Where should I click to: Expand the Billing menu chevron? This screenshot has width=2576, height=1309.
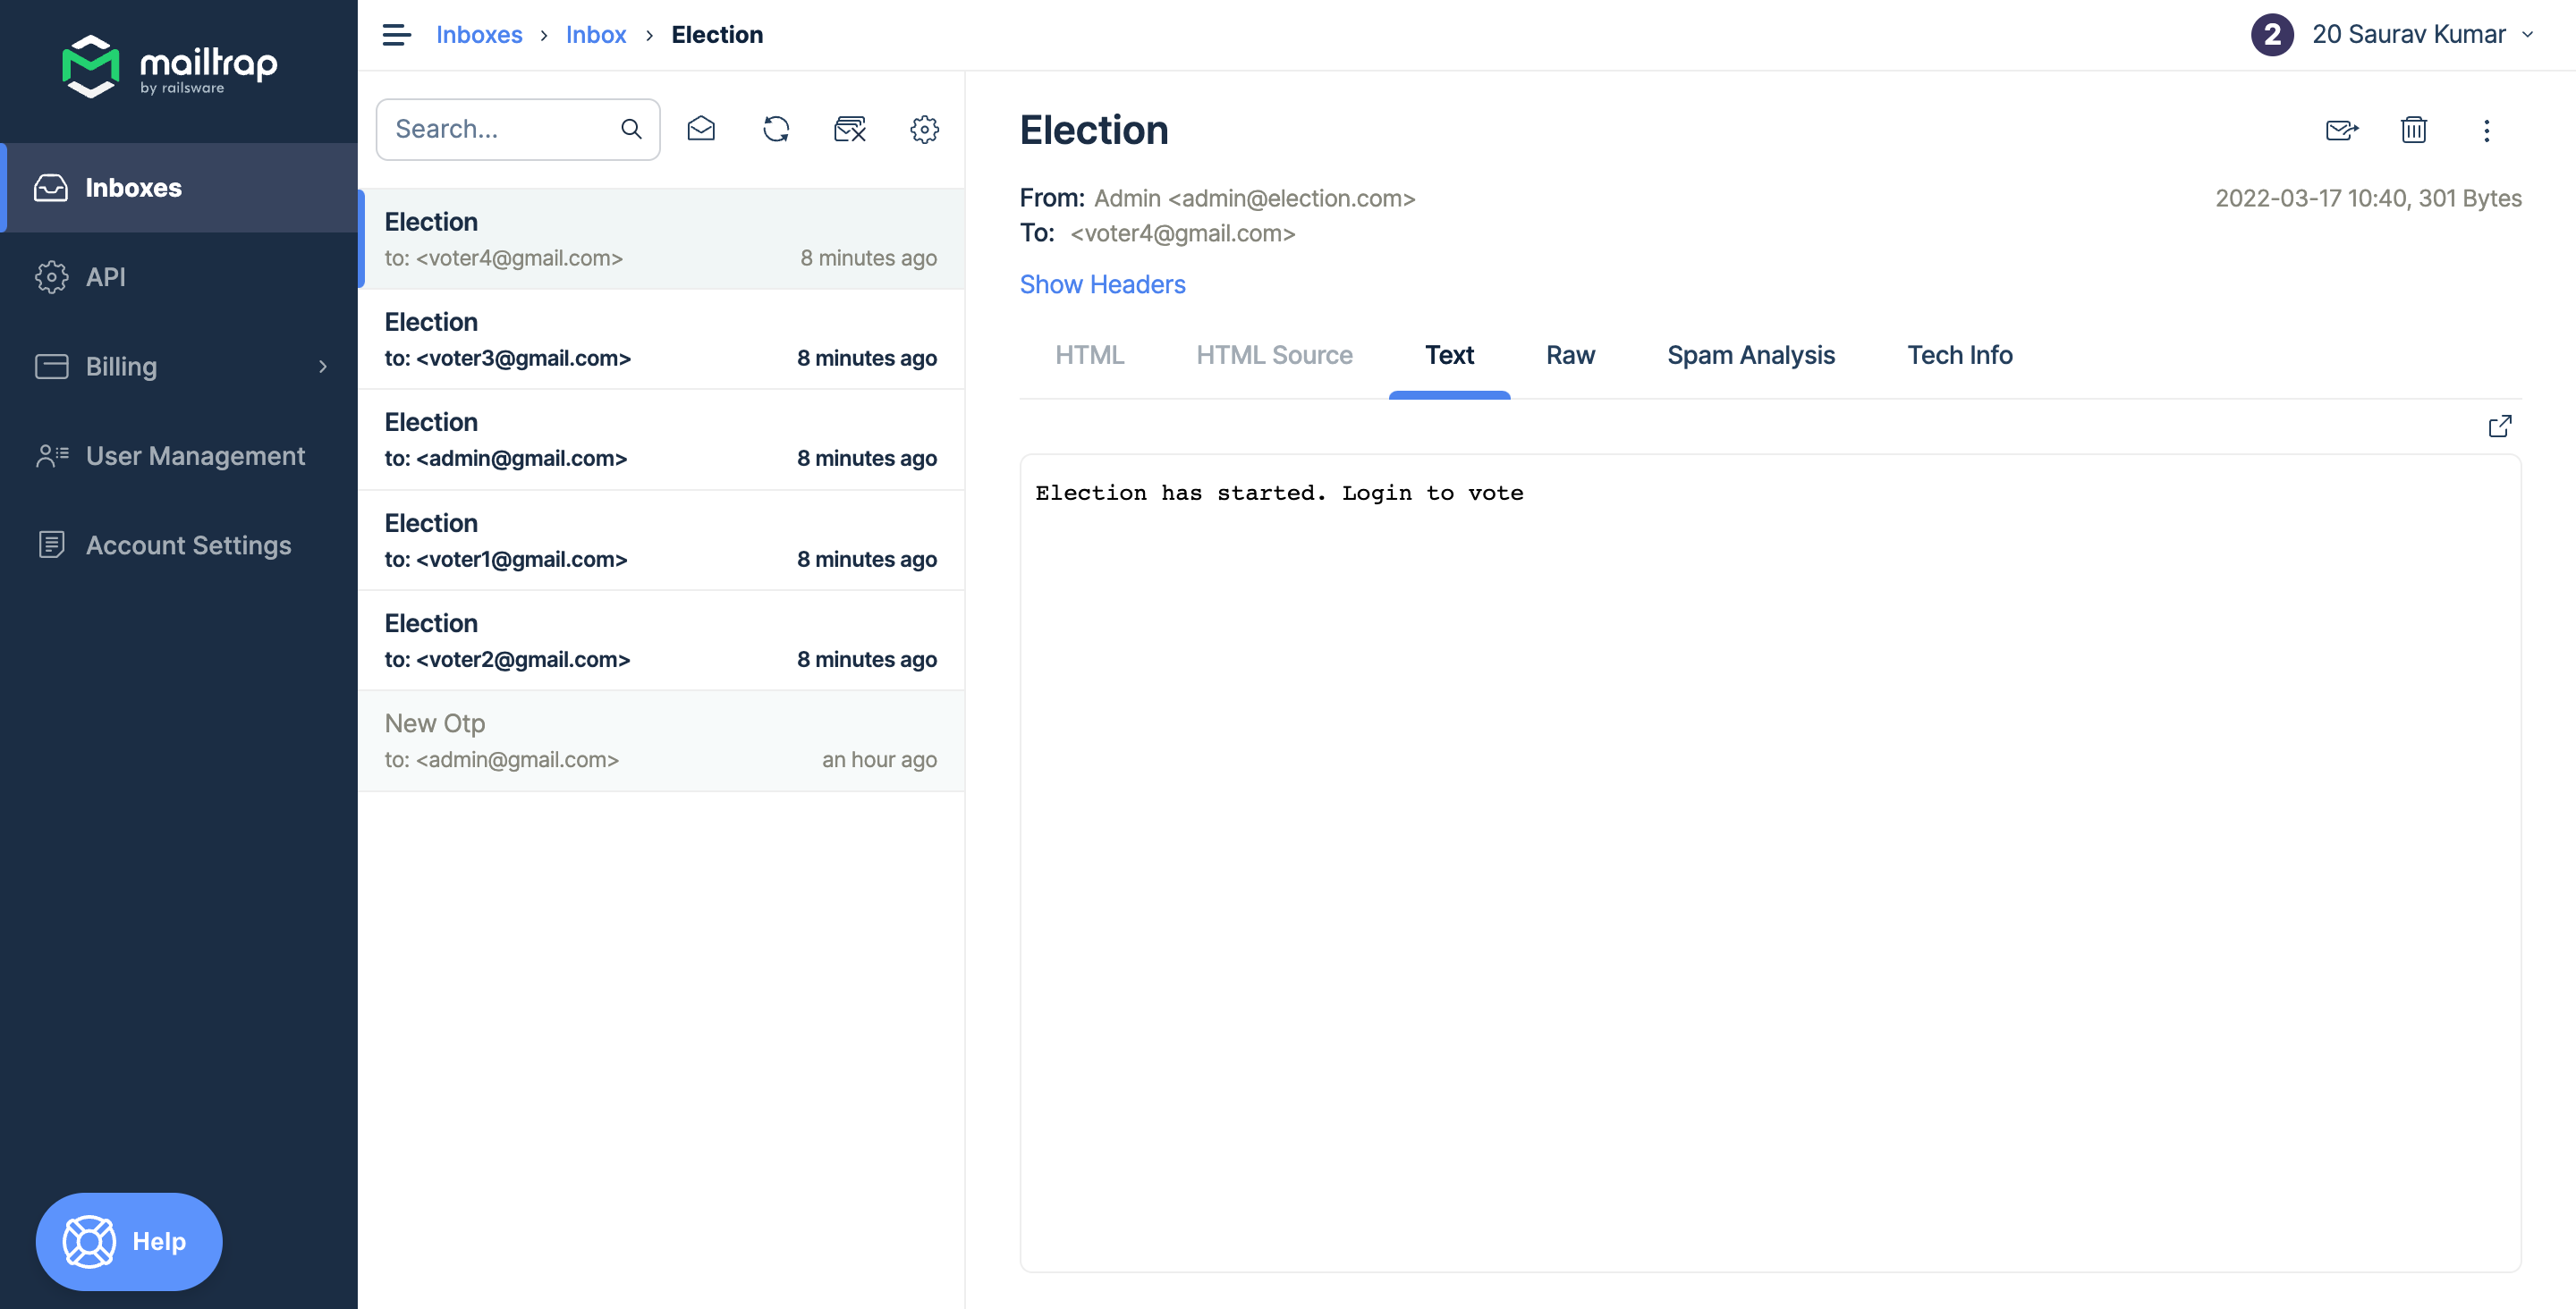tap(322, 367)
